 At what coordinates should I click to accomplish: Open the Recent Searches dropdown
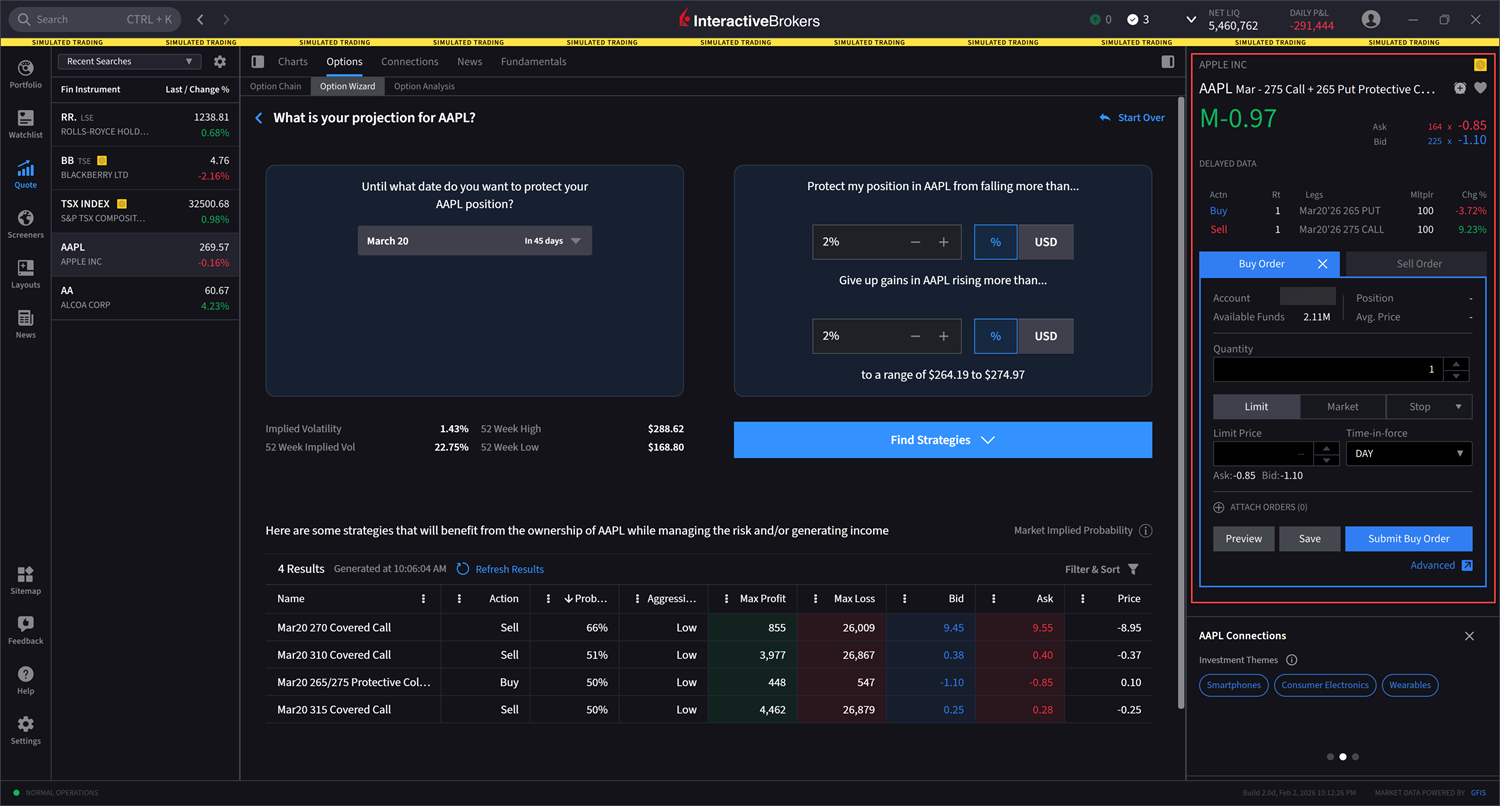click(129, 62)
